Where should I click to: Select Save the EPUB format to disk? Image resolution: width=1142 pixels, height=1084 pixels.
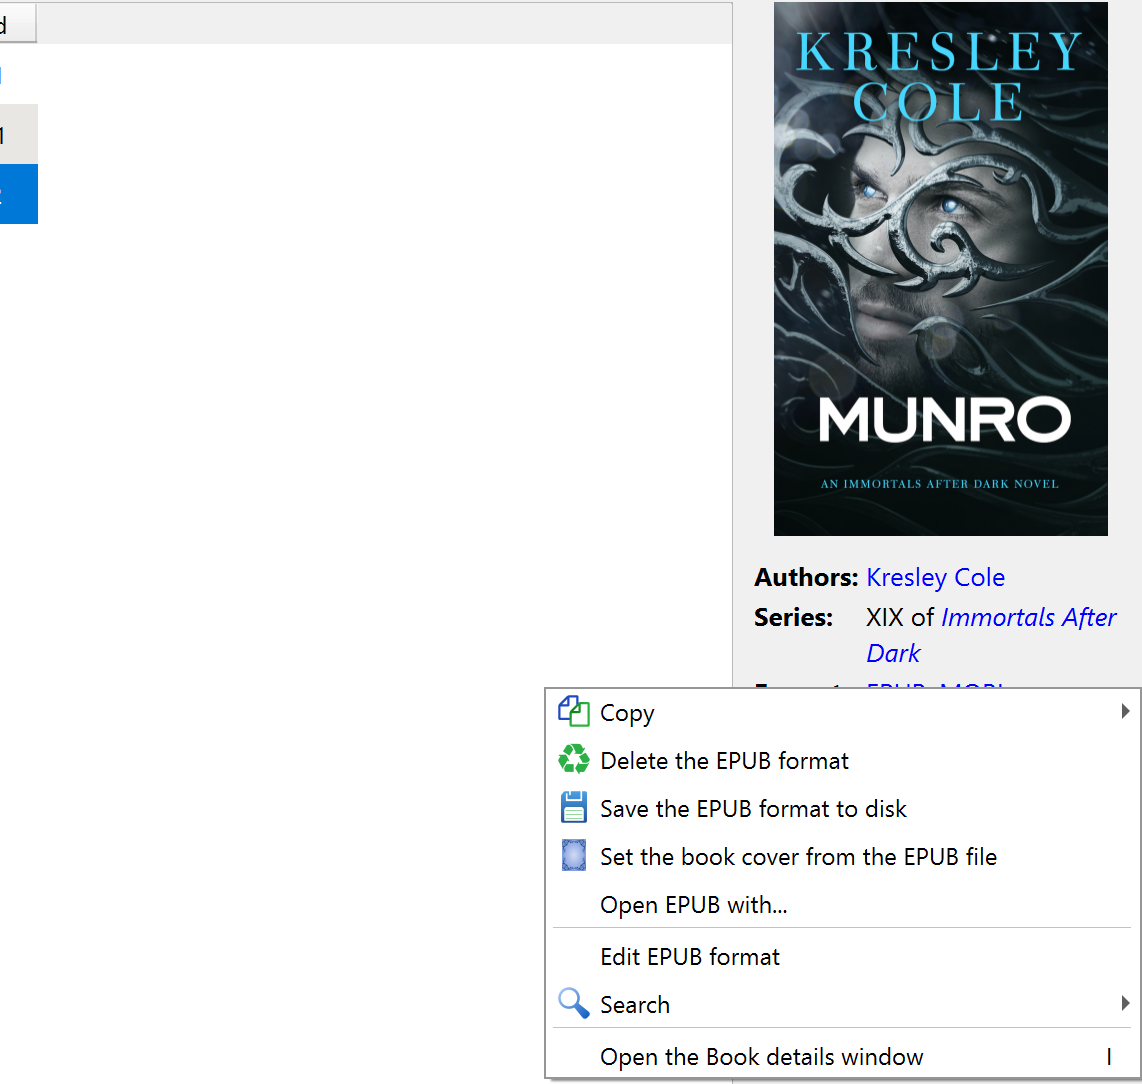(x=843, y=809)
